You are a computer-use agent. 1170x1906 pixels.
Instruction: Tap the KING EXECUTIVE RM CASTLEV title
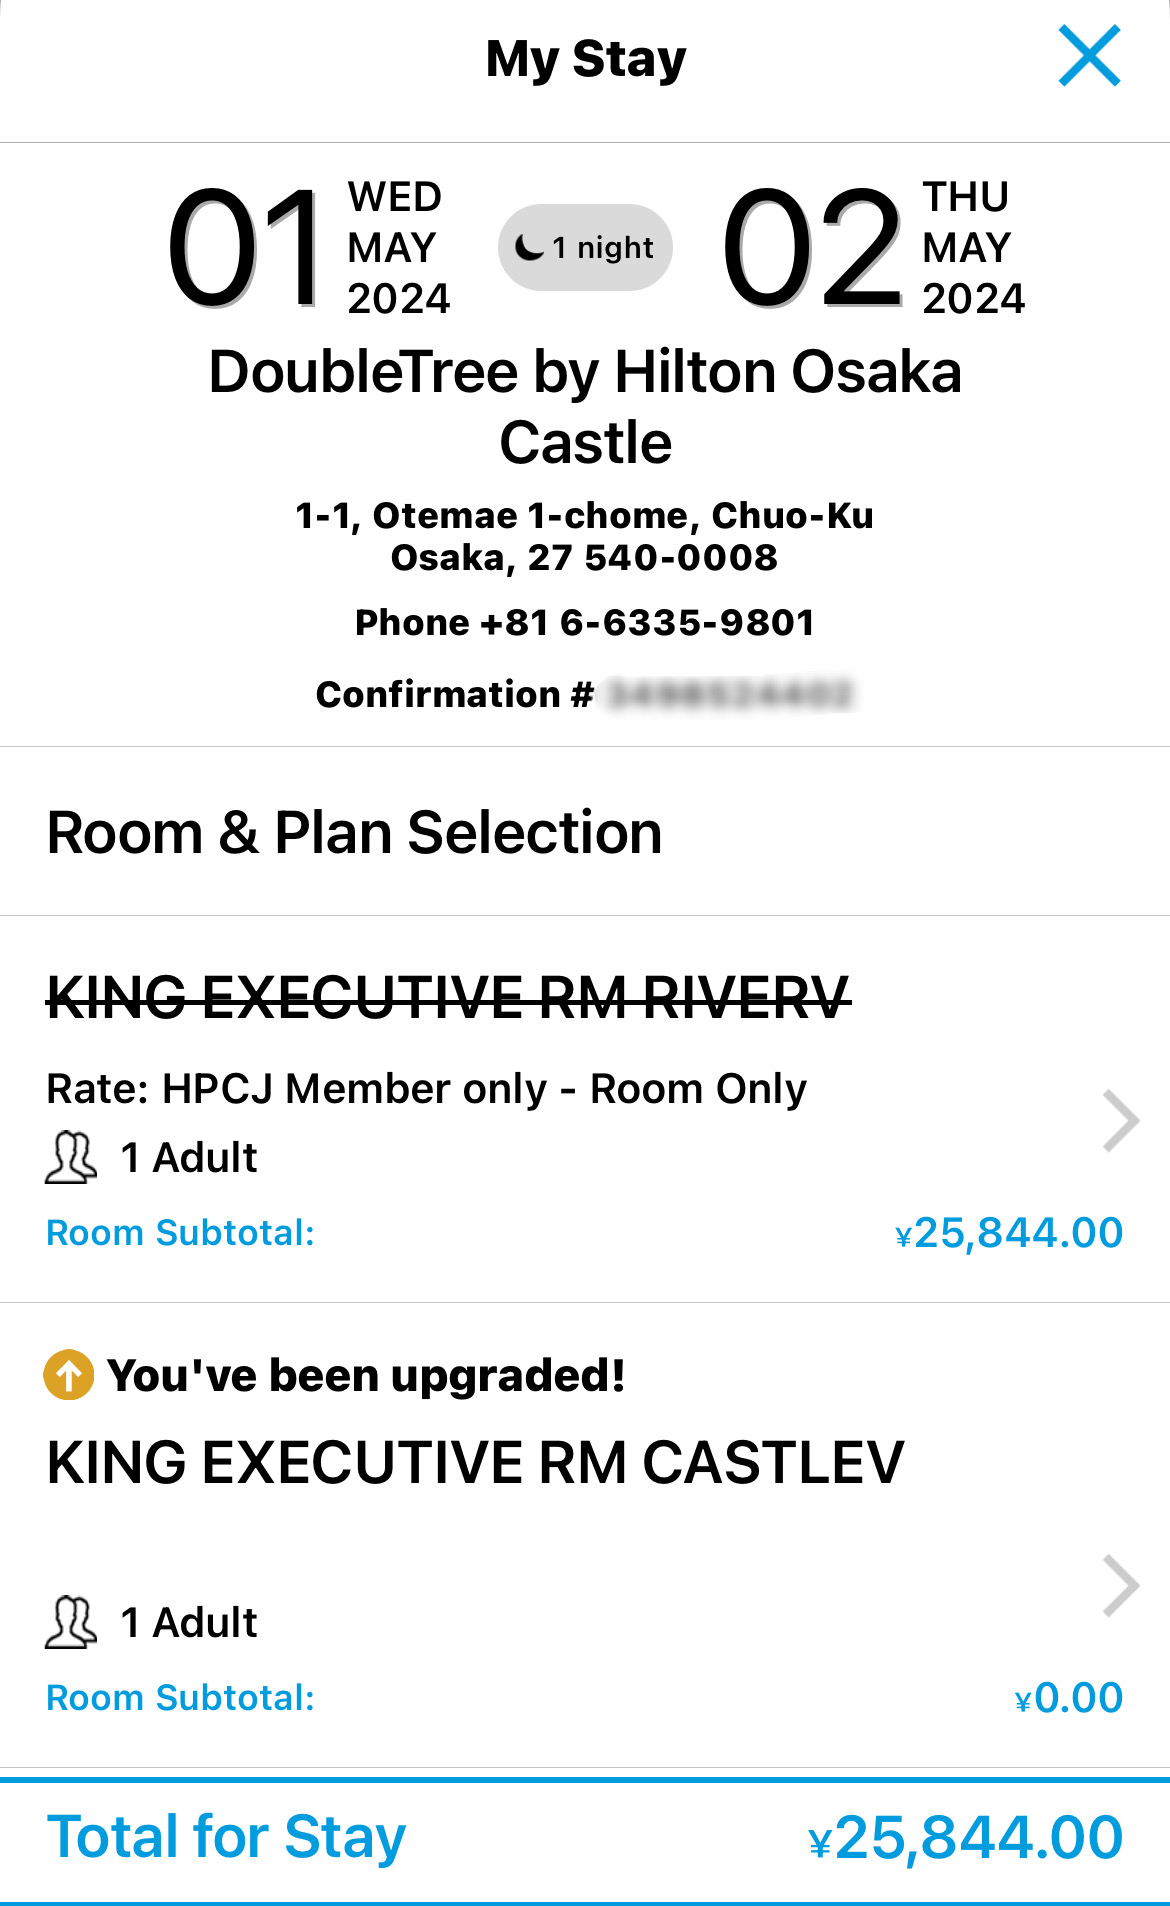(475, 1463)
